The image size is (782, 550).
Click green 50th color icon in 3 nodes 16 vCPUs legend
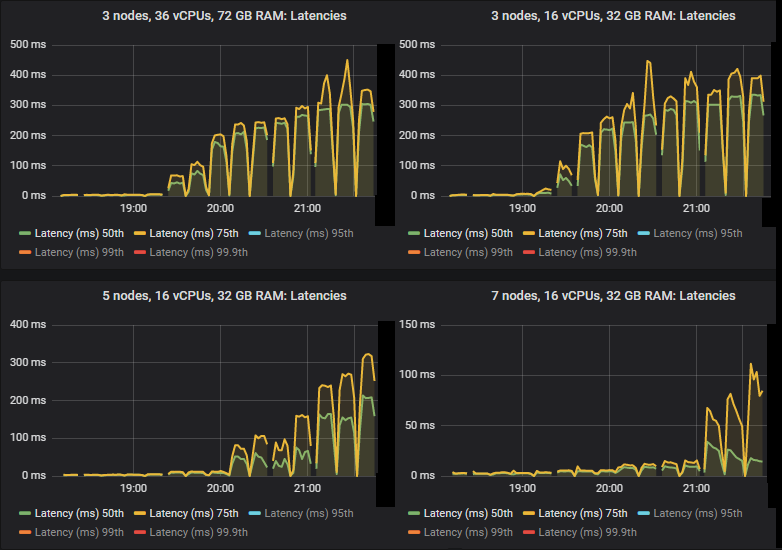coord(413,233)
